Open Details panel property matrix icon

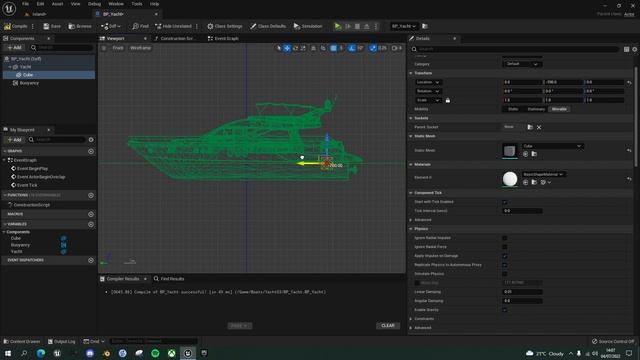click(x=626, y=49)
